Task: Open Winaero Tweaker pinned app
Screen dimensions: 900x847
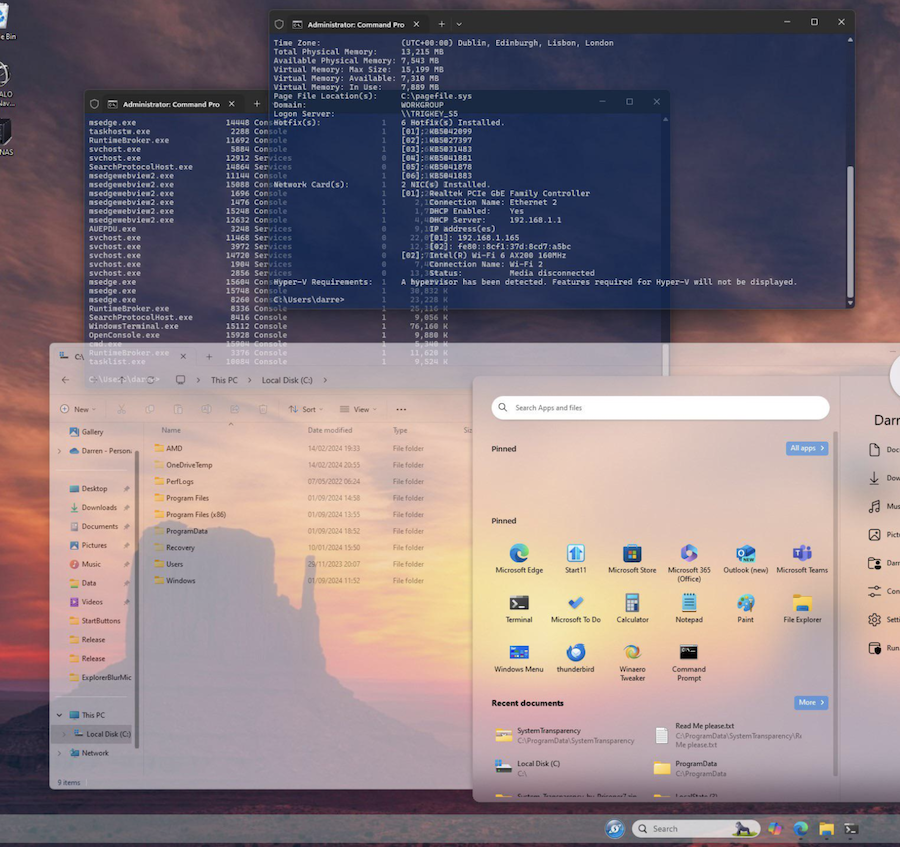Action: click(x=632, y=662)
